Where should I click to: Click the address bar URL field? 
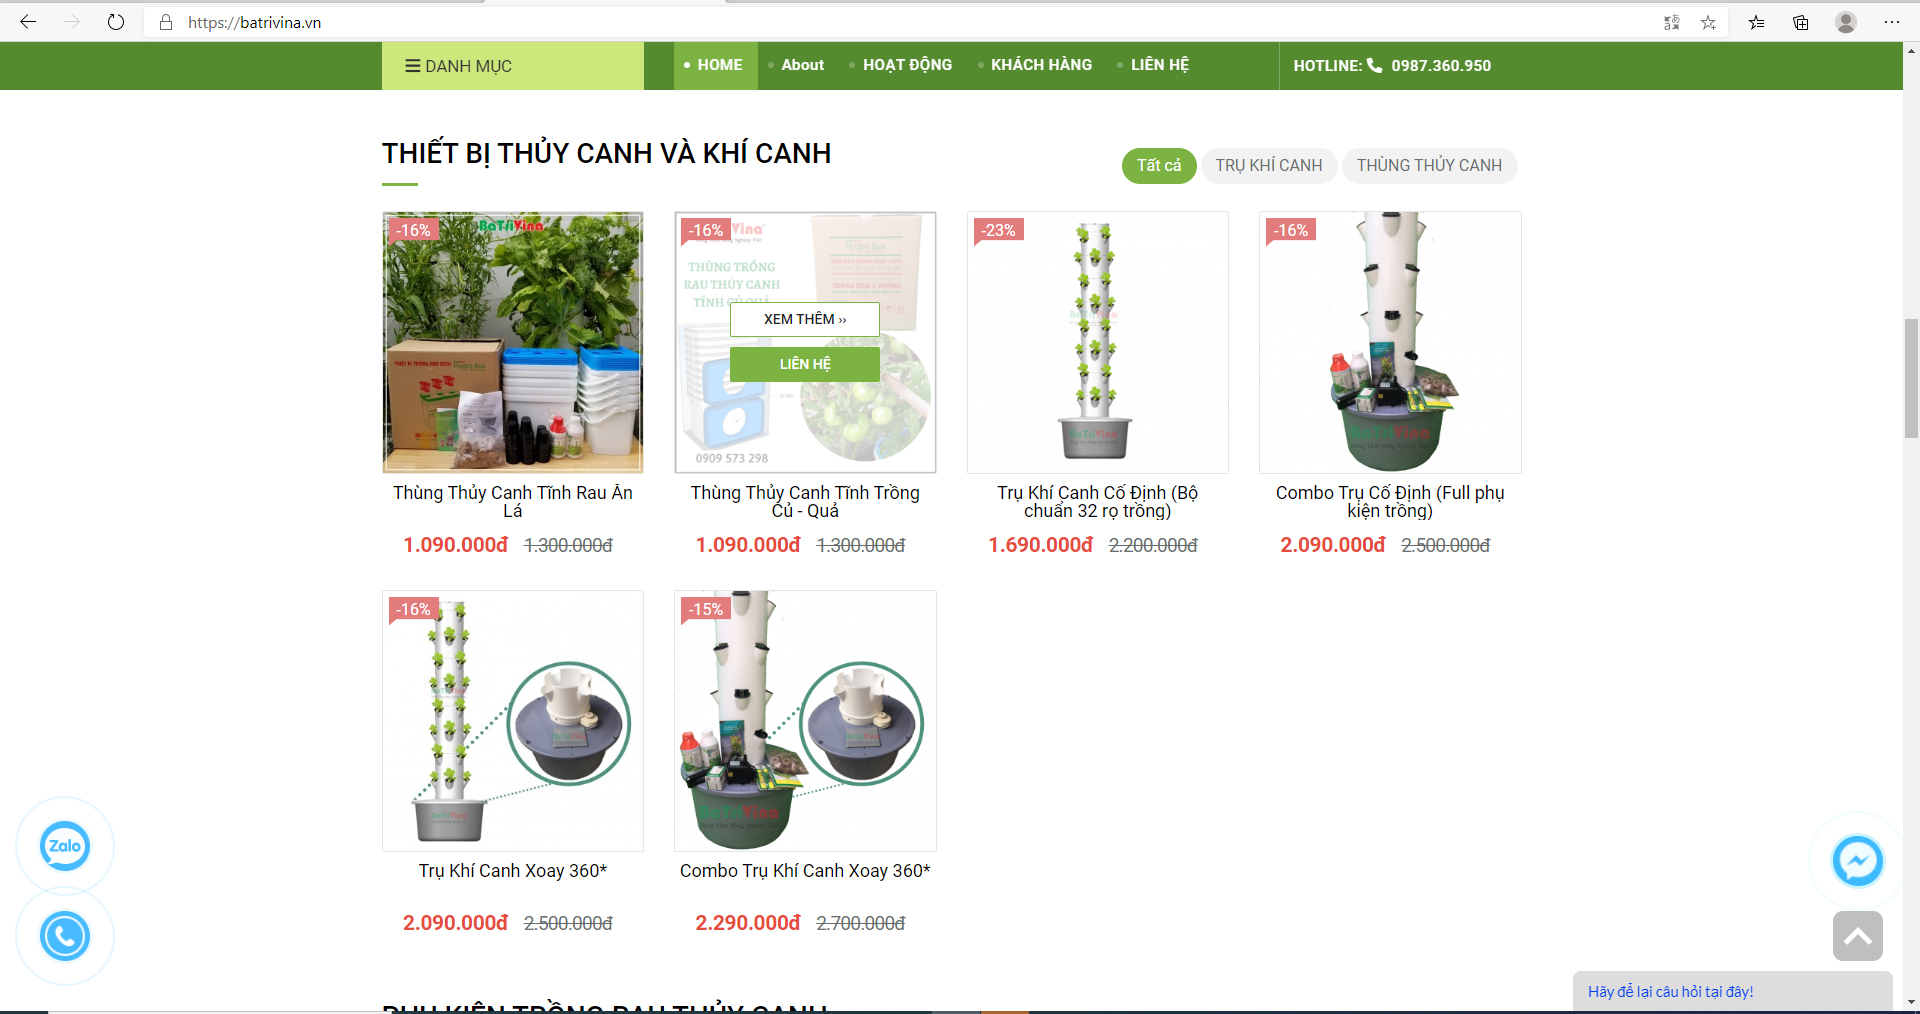coord(900,22)
